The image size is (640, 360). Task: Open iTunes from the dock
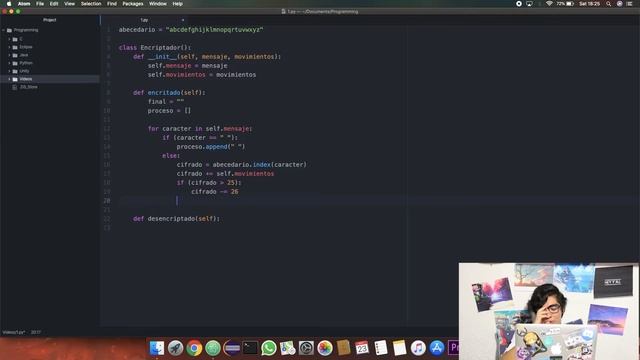coord(418,348)
